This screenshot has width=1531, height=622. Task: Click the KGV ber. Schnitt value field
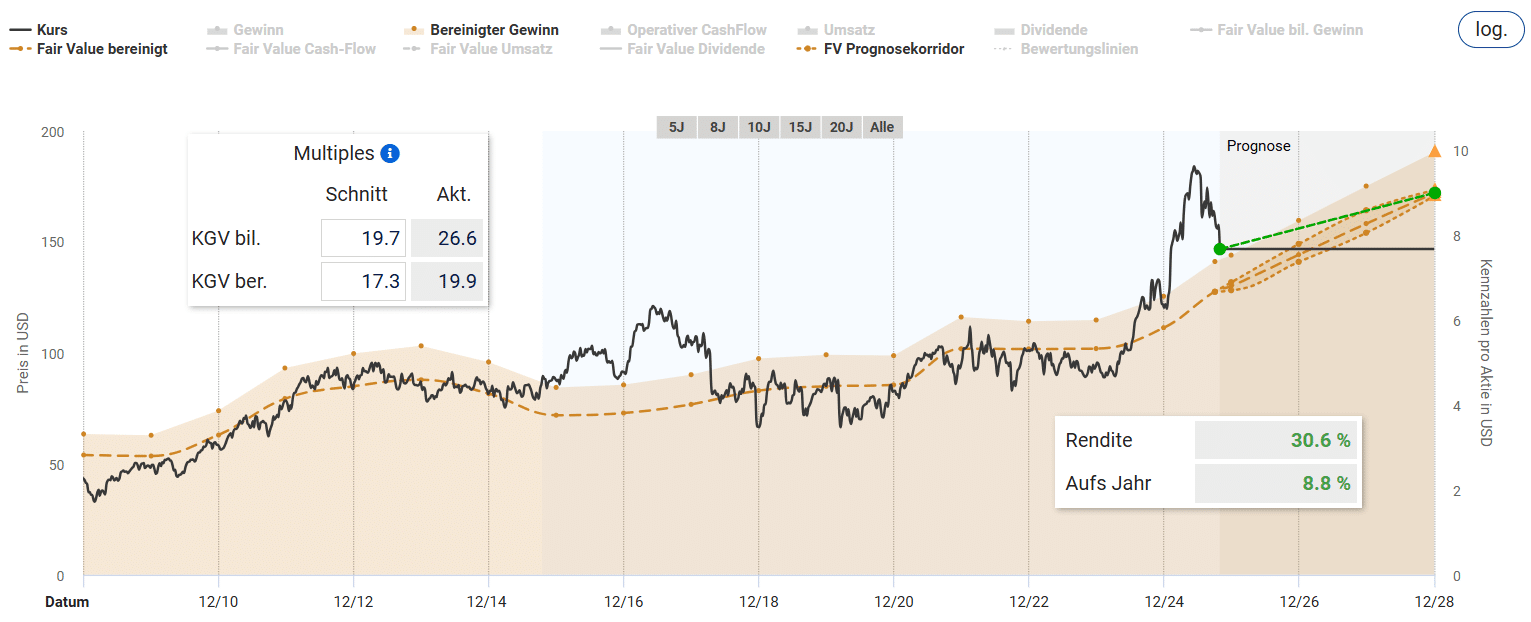[363, 281]
